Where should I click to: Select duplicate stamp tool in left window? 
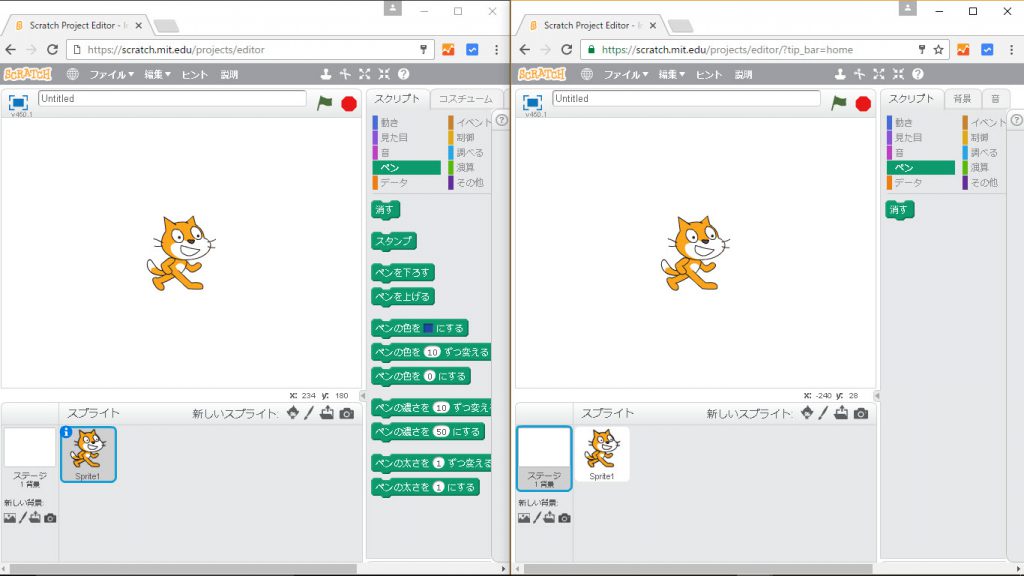pyautogui.click(x=325, y=74)
